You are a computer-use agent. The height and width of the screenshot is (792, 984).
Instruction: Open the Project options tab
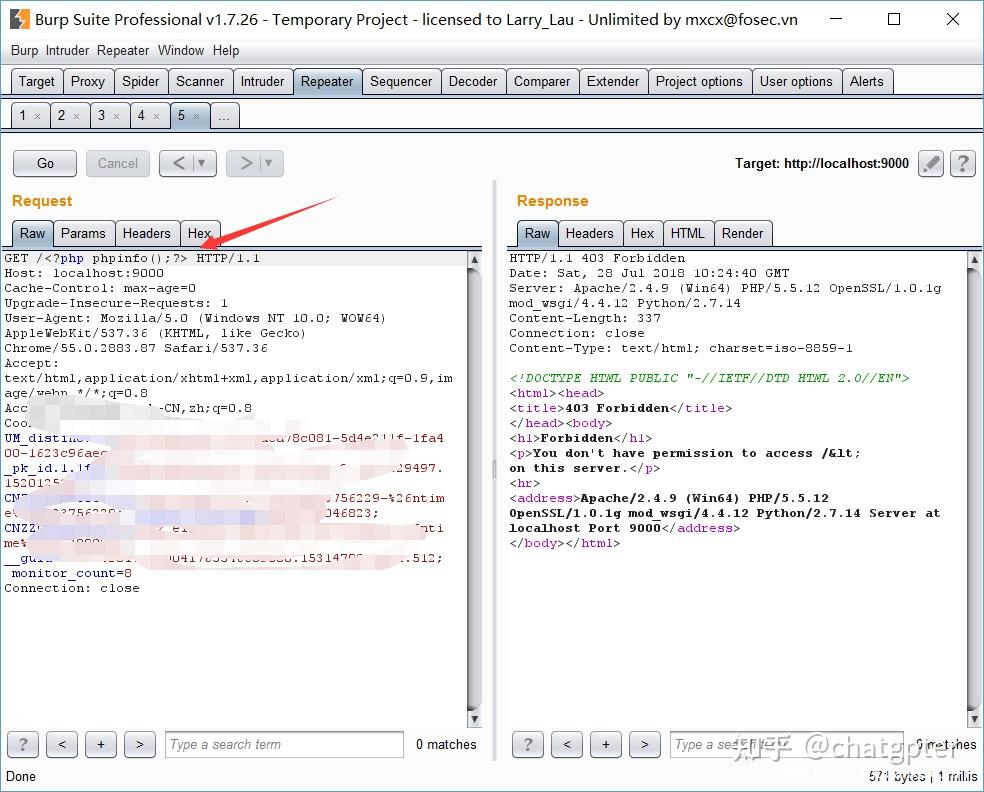(x=699, y=82)
